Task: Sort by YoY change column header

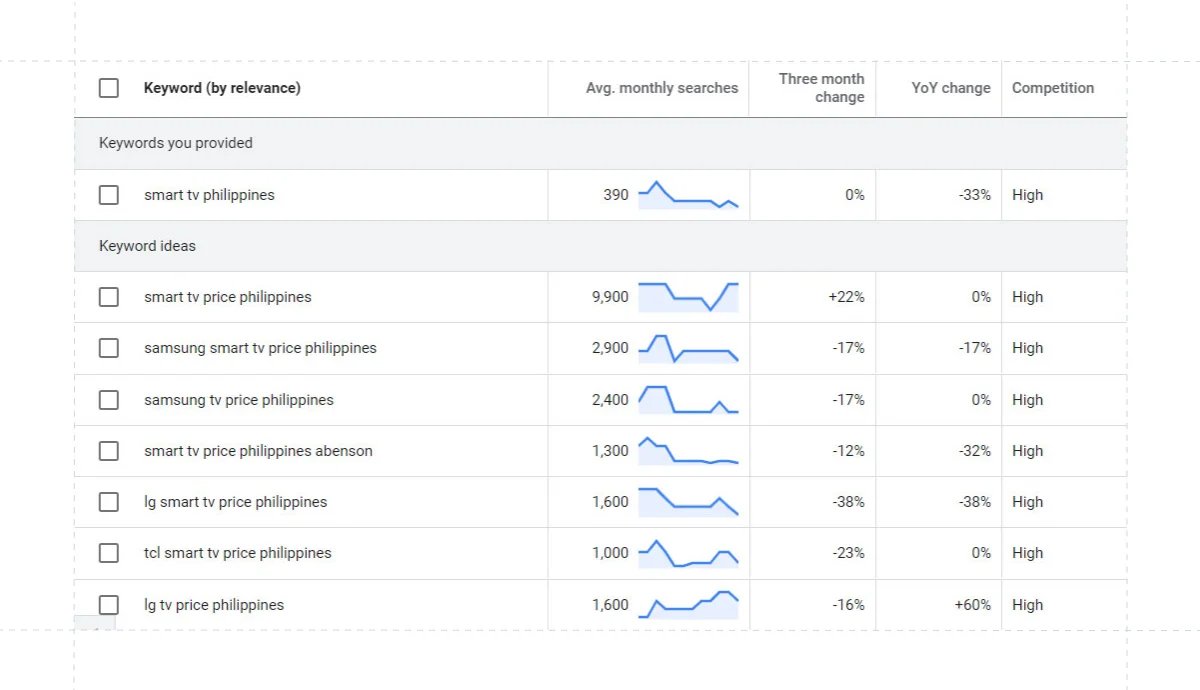Action: click(951, 88)
